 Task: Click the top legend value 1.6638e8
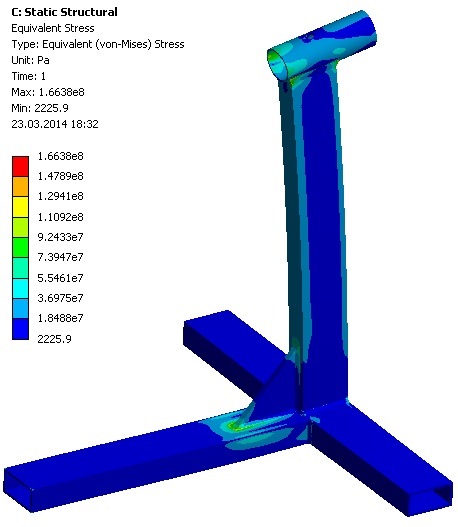click(60, 156)
